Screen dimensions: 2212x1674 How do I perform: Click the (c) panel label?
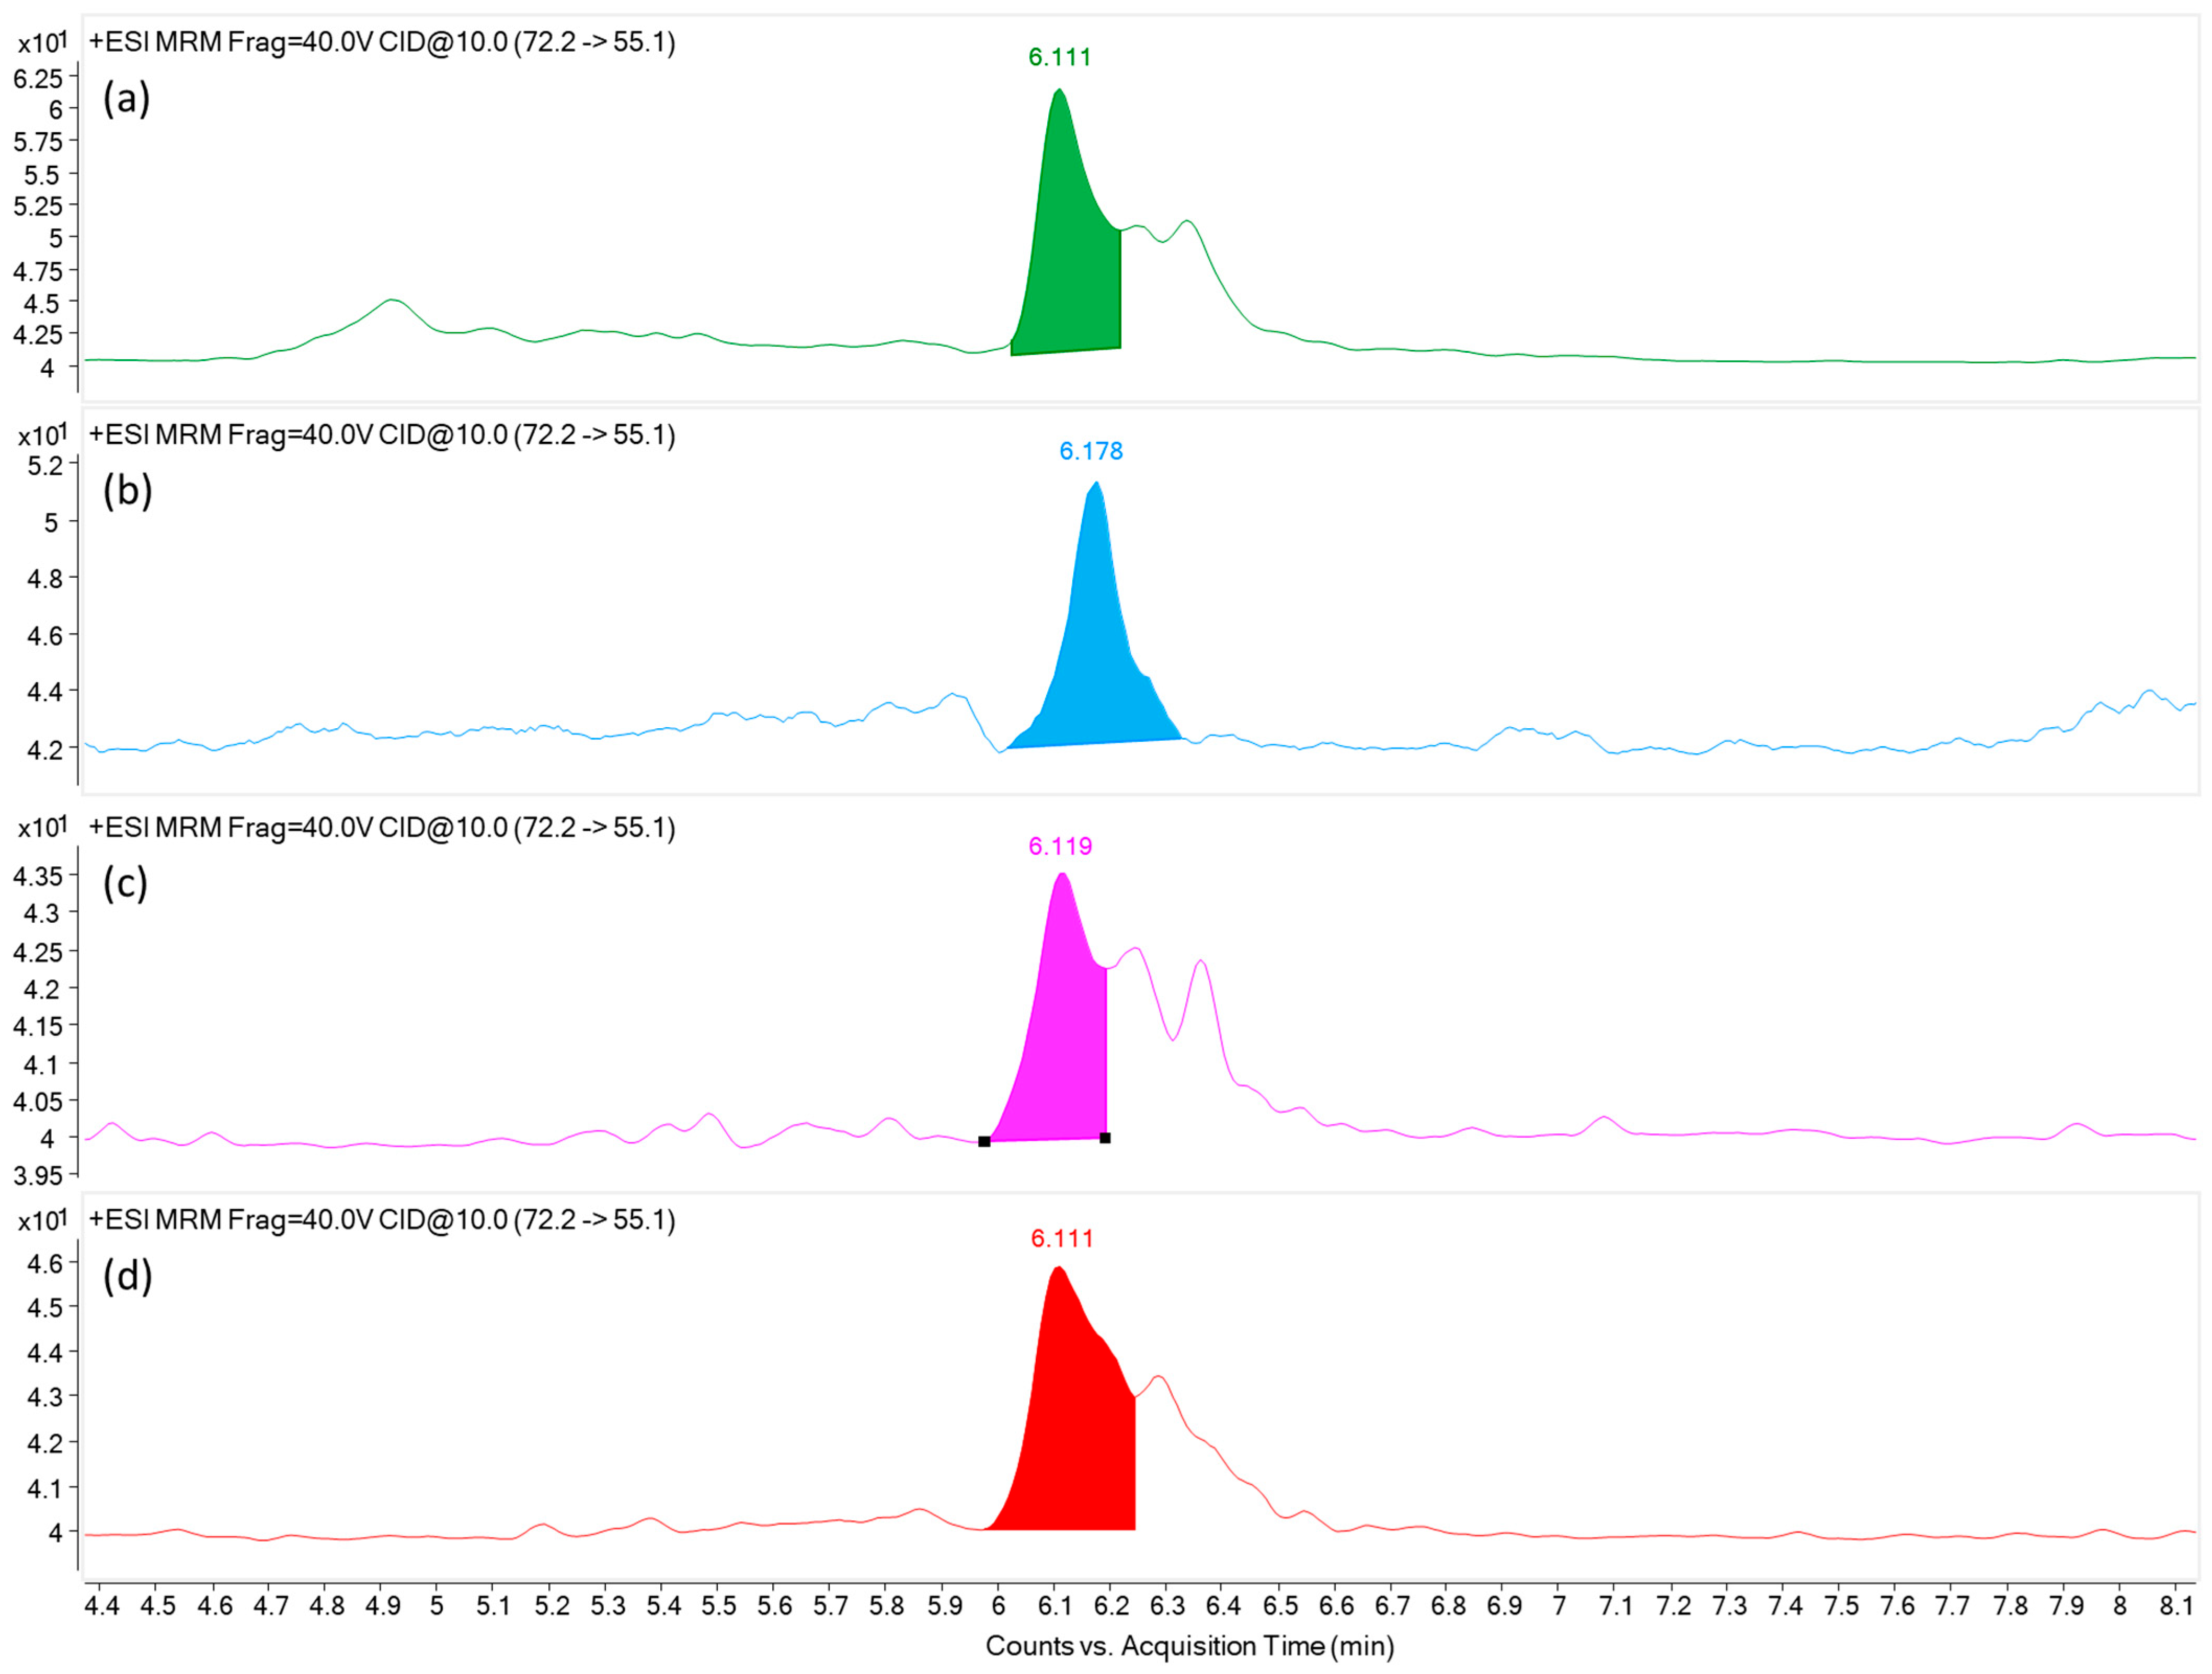pyautogui.click(x=126, y=883)
